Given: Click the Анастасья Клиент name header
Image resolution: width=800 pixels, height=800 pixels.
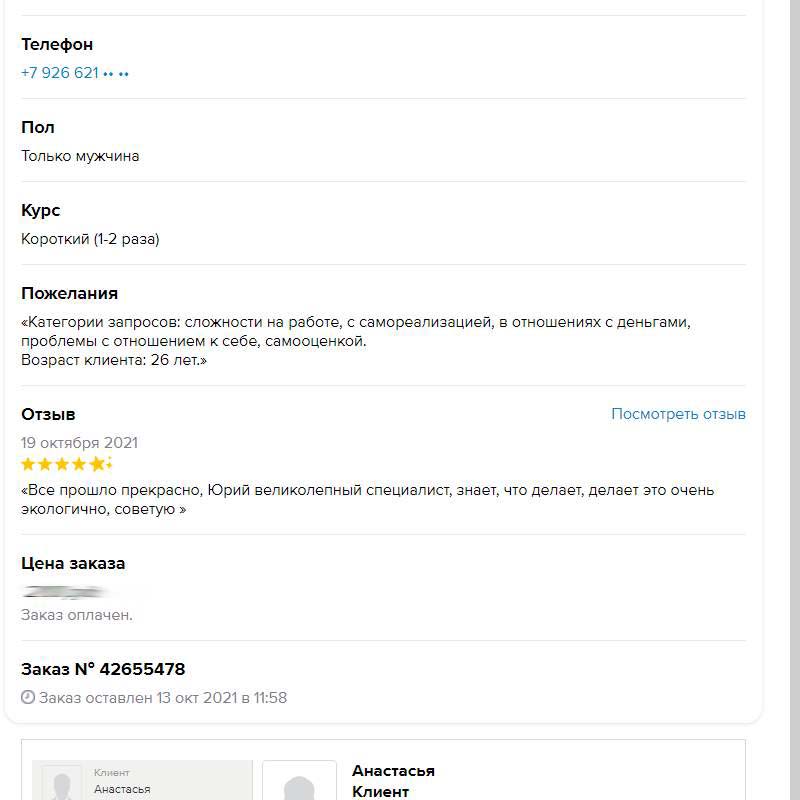Looking at the screenshot, I should (393, 781).
